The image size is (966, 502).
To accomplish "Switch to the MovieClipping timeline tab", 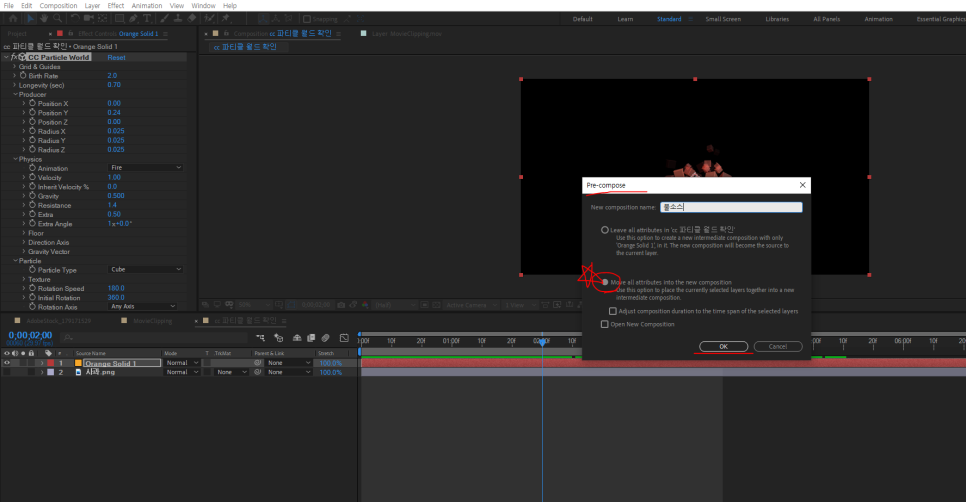I will [152, 320].
